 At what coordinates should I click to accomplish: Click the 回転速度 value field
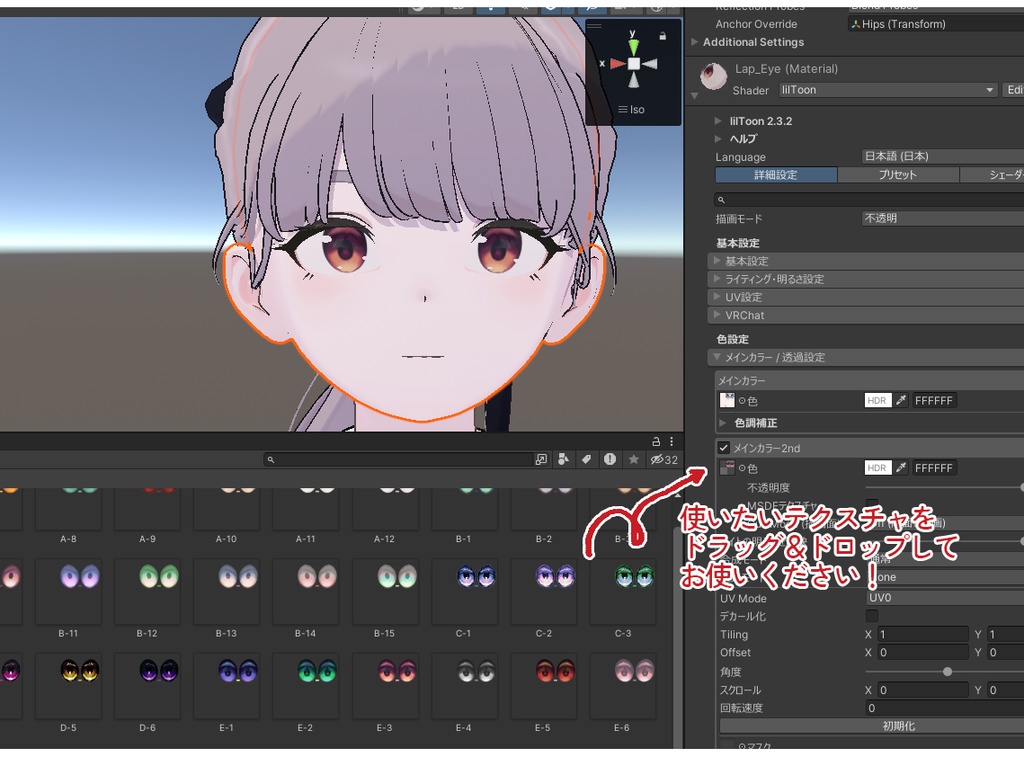click(944, 708)
